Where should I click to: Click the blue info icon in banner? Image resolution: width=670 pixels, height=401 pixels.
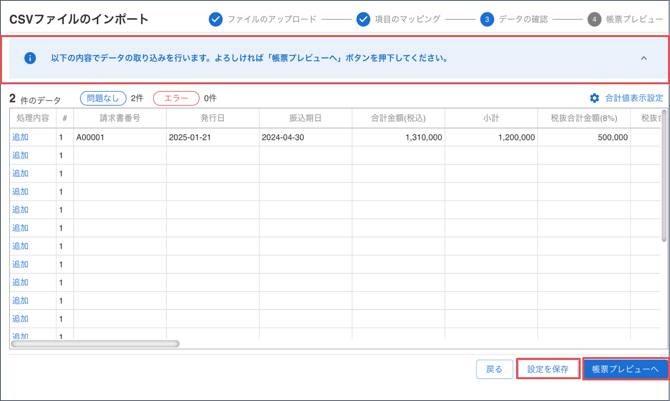30,58
